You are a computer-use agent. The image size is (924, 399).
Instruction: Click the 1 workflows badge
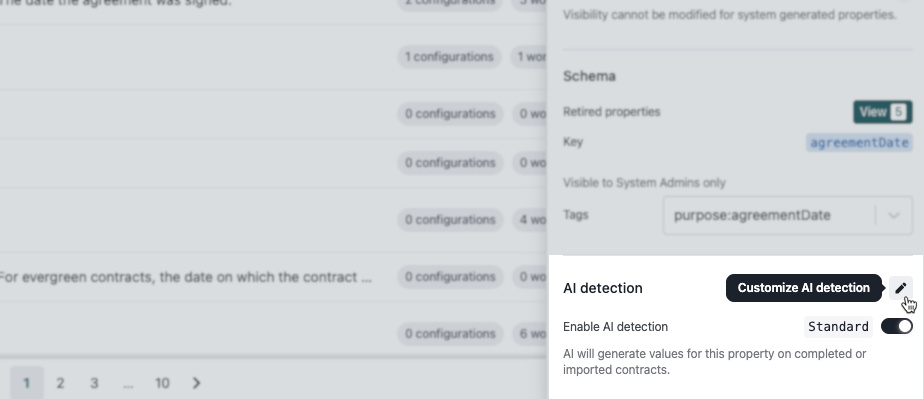[529, 57]
